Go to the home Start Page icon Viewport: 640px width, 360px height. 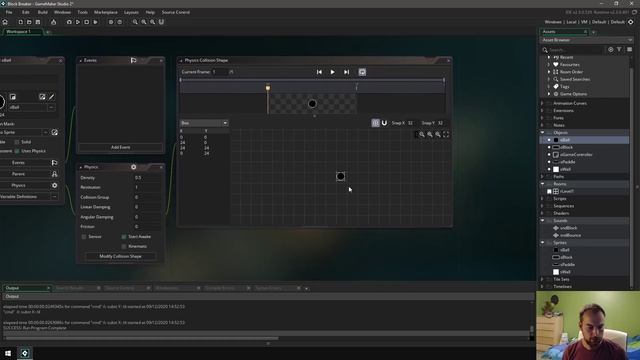pyautogui.click(x=5, y=22)
